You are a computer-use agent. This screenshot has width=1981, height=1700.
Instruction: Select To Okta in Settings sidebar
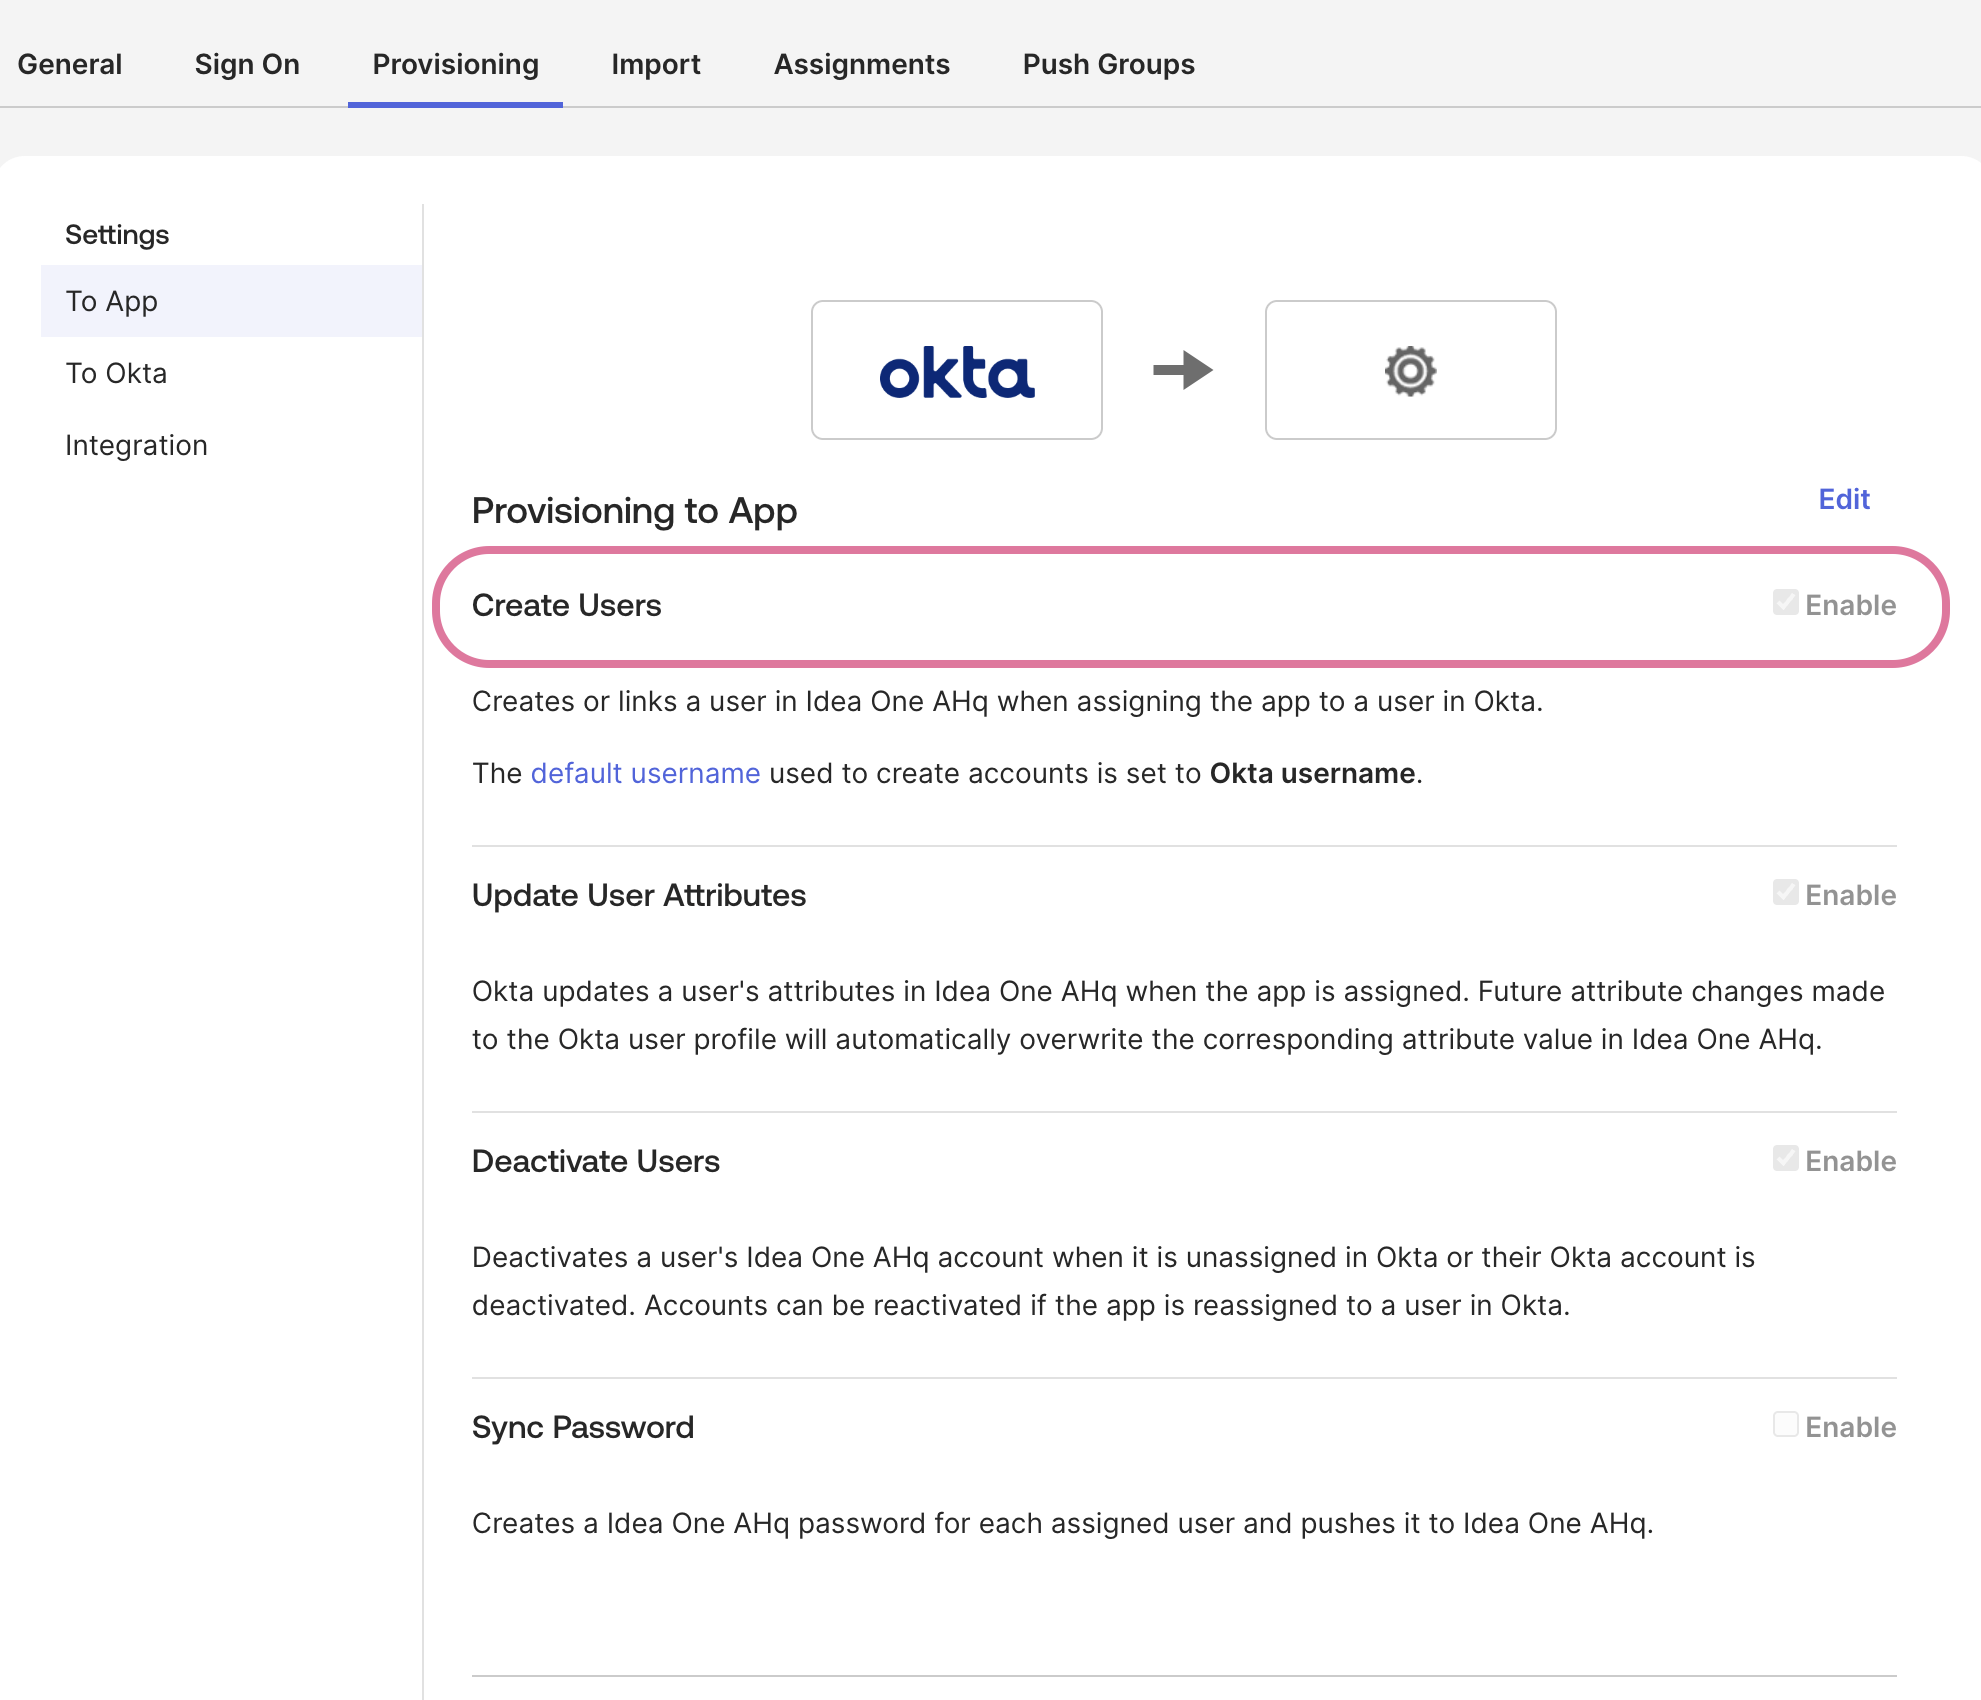[116, 373]
